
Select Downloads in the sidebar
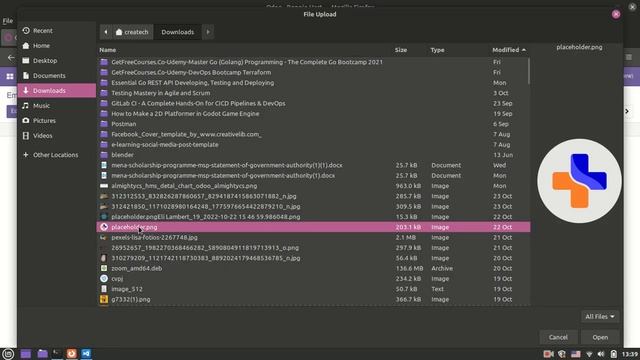pos(56,91)
